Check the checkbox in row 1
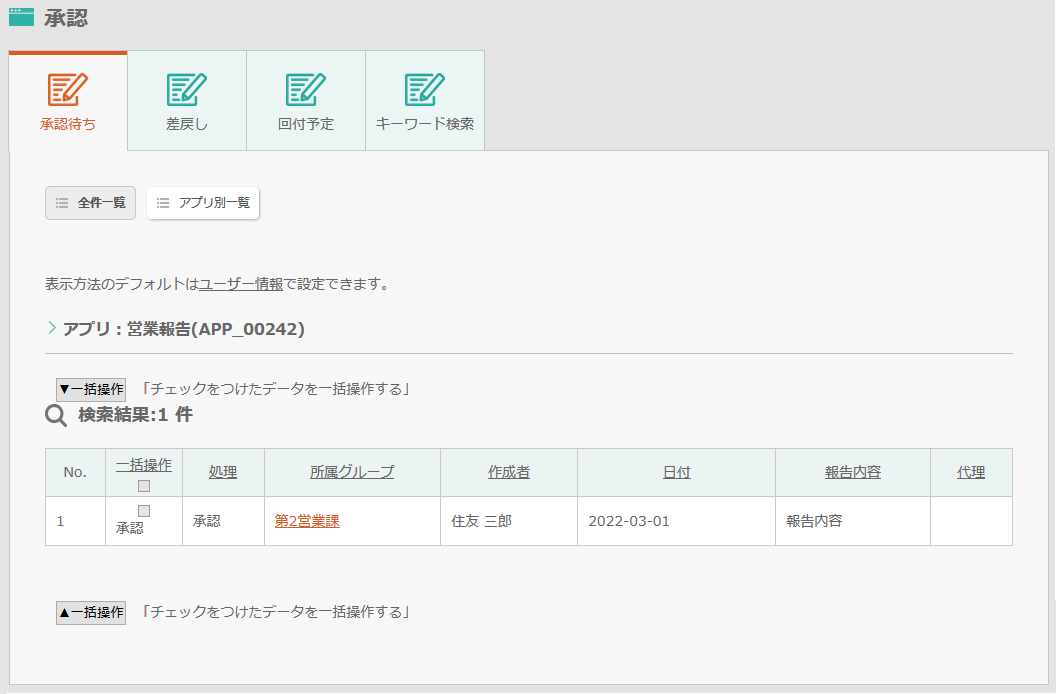Image resolution: width=1058 pixels, height=694 pixels. coord(144,511)
